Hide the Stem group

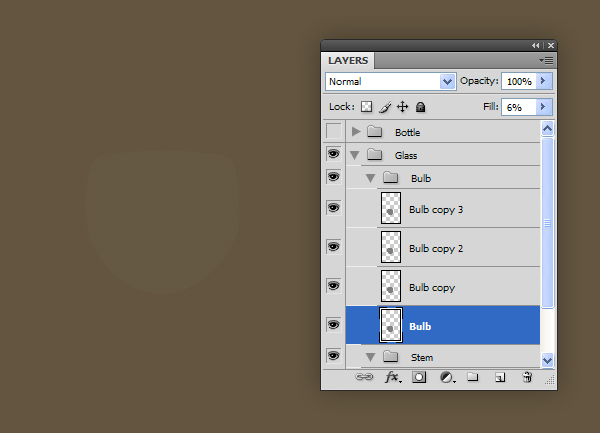(x=334, y=356)
